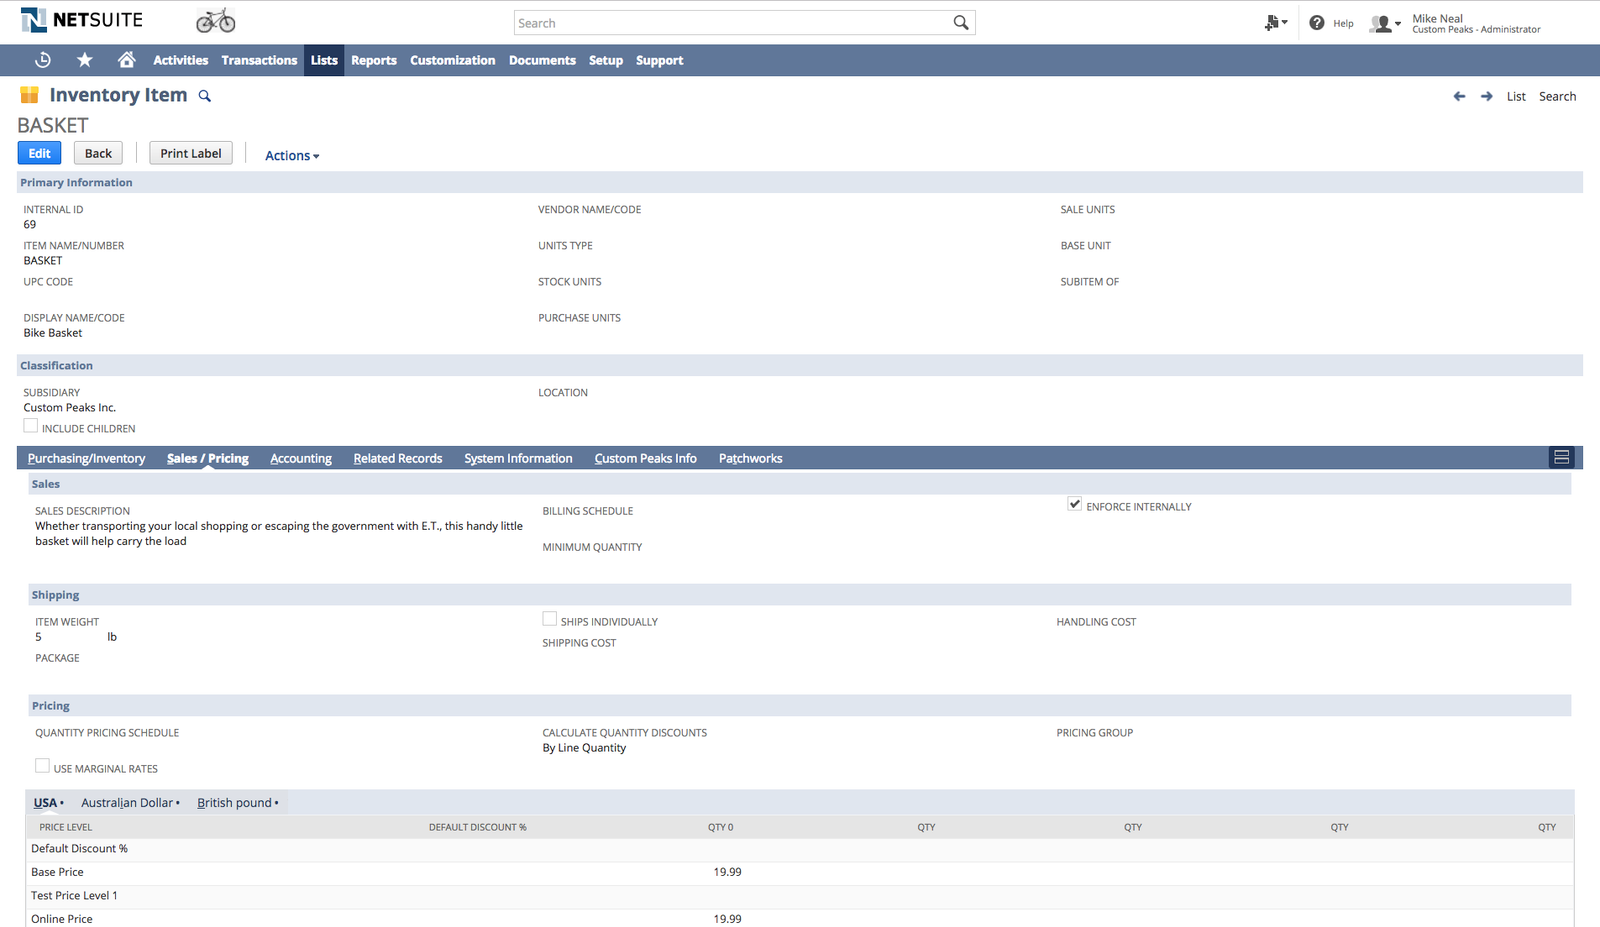Open the Recent Records clock icon
The width and height of the screenshot is (1600, 927).
tap(43, 60)
